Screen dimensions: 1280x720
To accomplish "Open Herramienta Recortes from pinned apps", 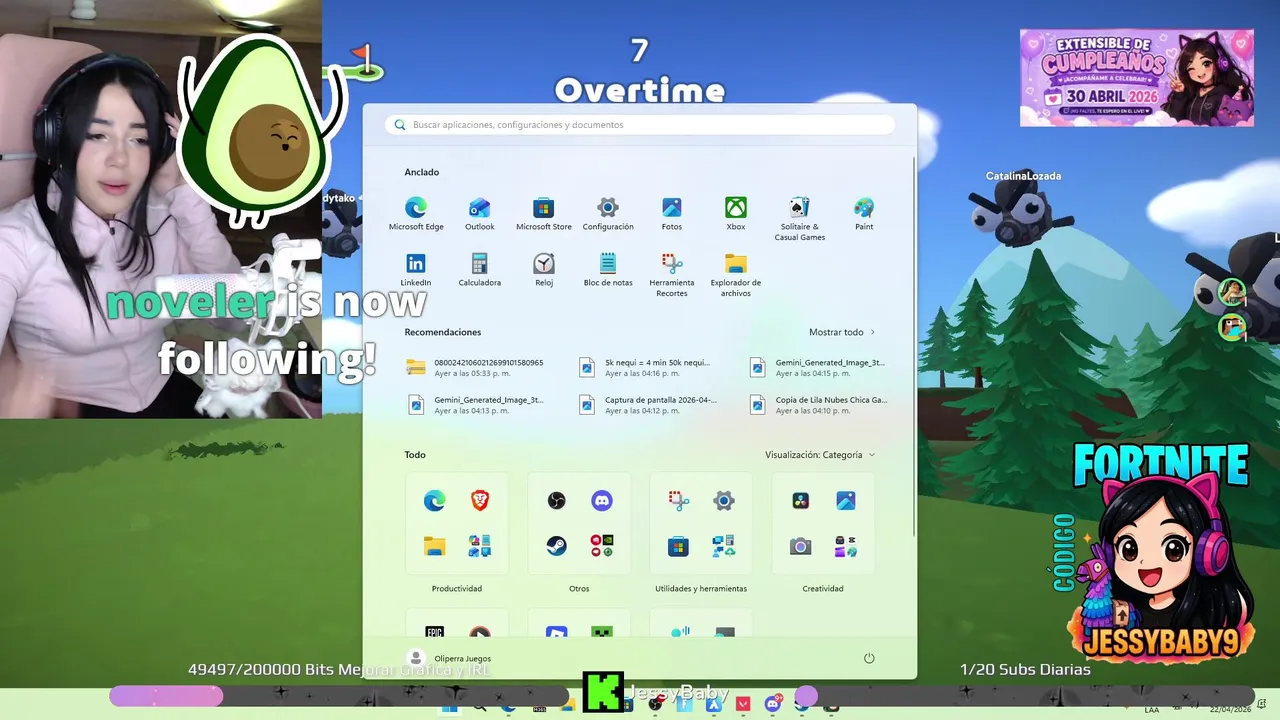I will click(672, 274).
